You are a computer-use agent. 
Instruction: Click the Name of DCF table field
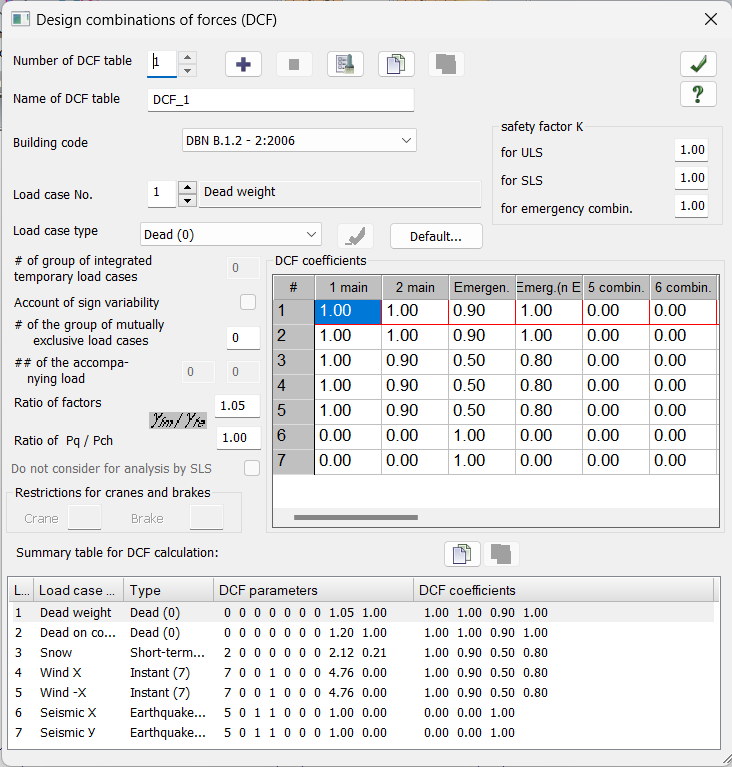tap(280, 100)
